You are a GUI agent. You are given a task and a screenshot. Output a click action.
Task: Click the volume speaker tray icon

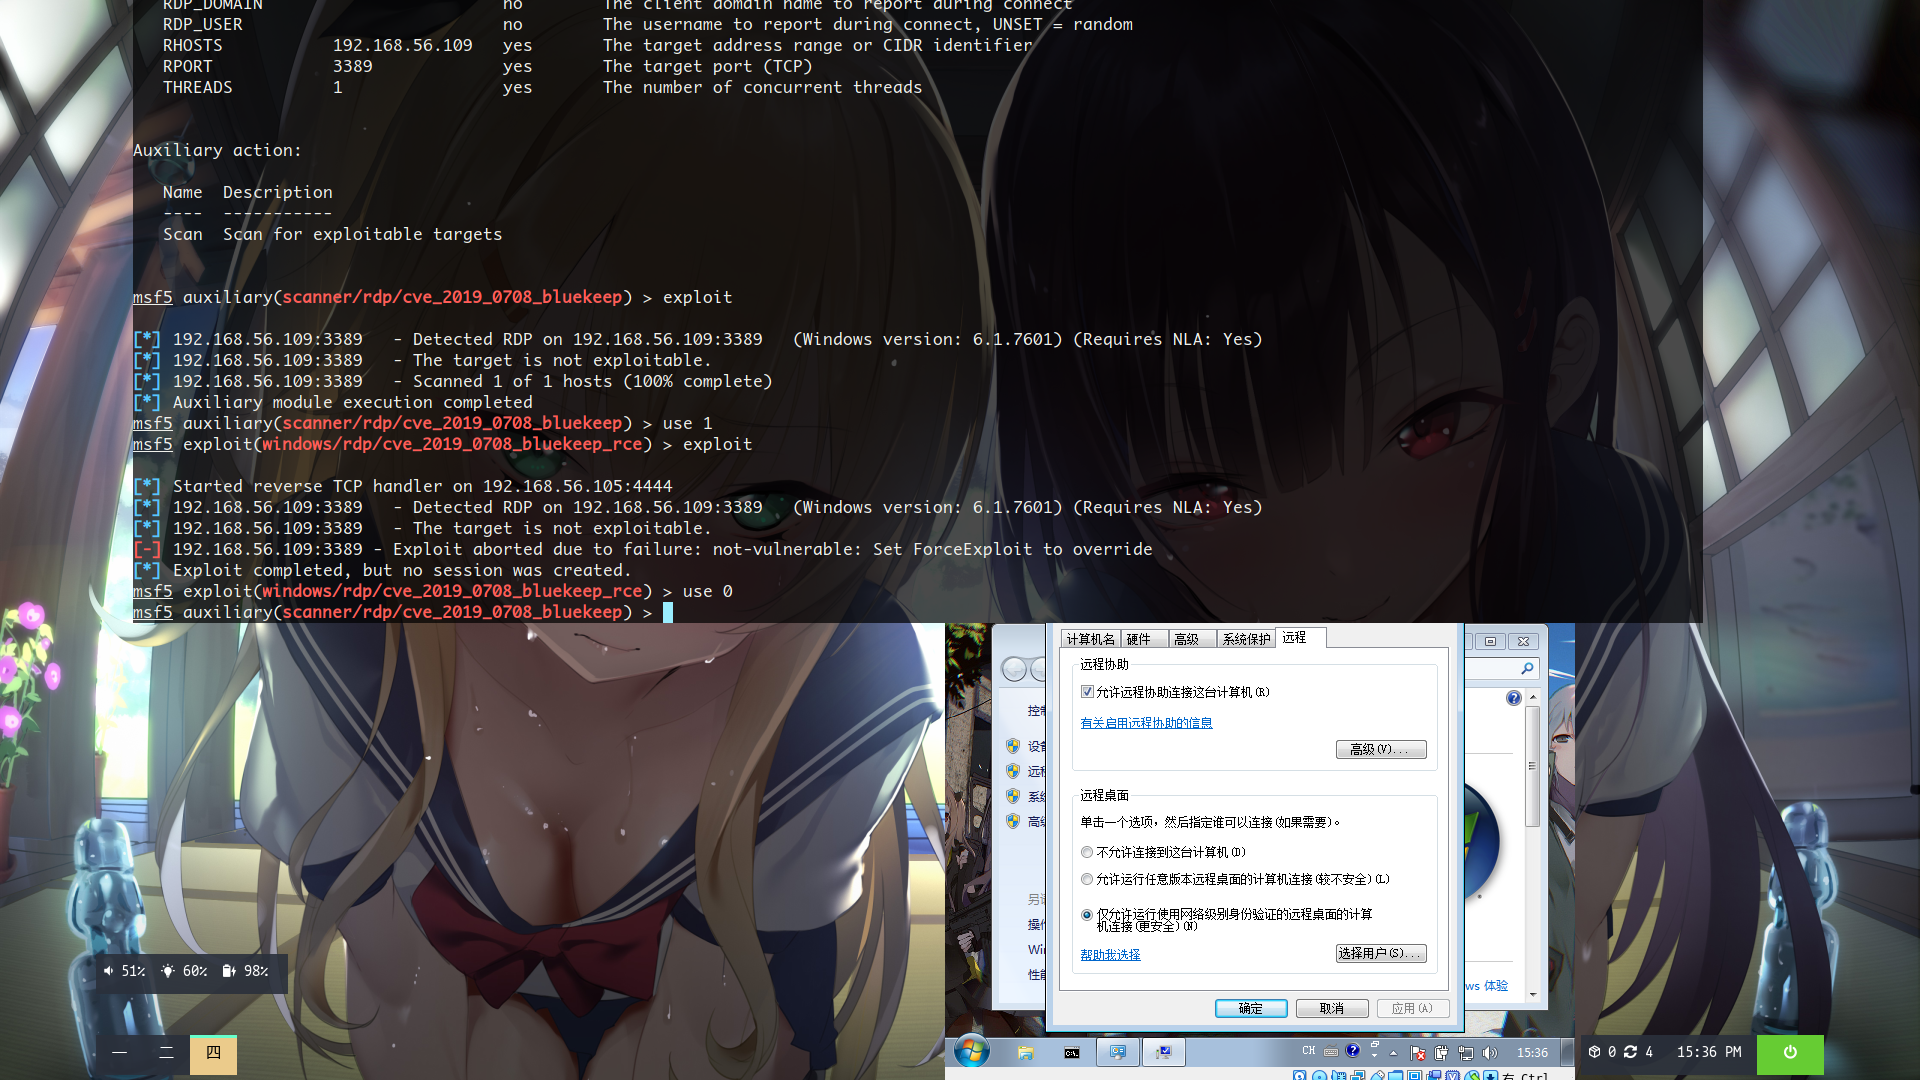tap(1490, 1052)
